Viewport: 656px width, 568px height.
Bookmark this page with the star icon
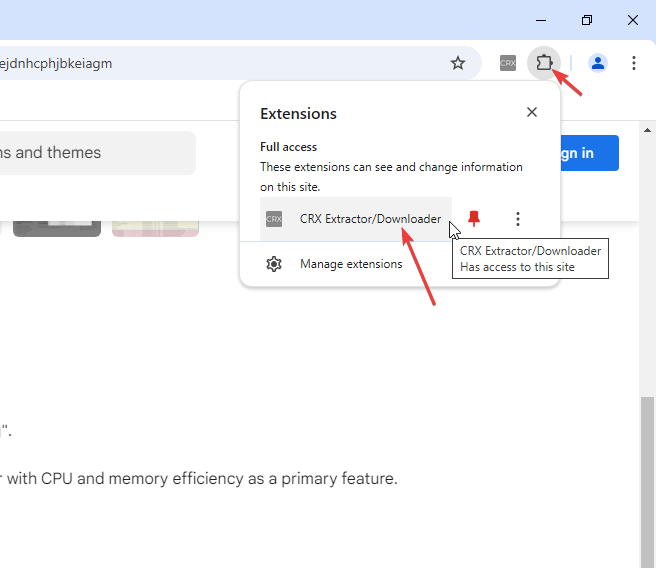click(458, 63)
